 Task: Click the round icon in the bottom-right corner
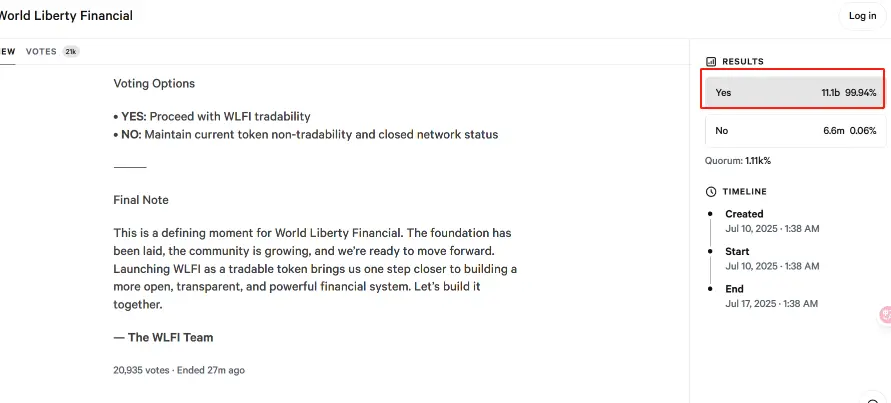click(872, 397)
